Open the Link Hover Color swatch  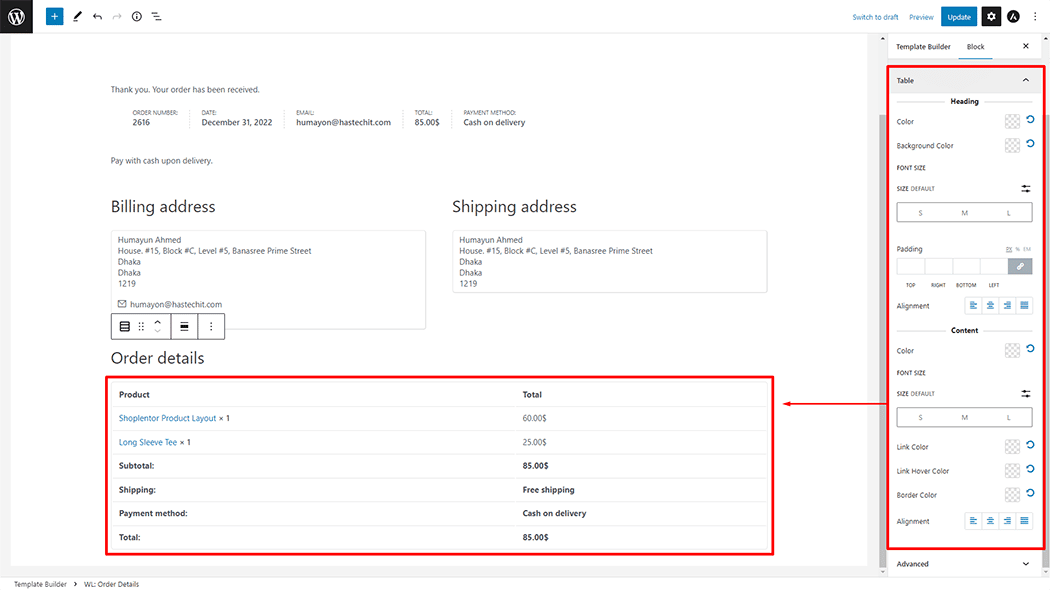1012,471
